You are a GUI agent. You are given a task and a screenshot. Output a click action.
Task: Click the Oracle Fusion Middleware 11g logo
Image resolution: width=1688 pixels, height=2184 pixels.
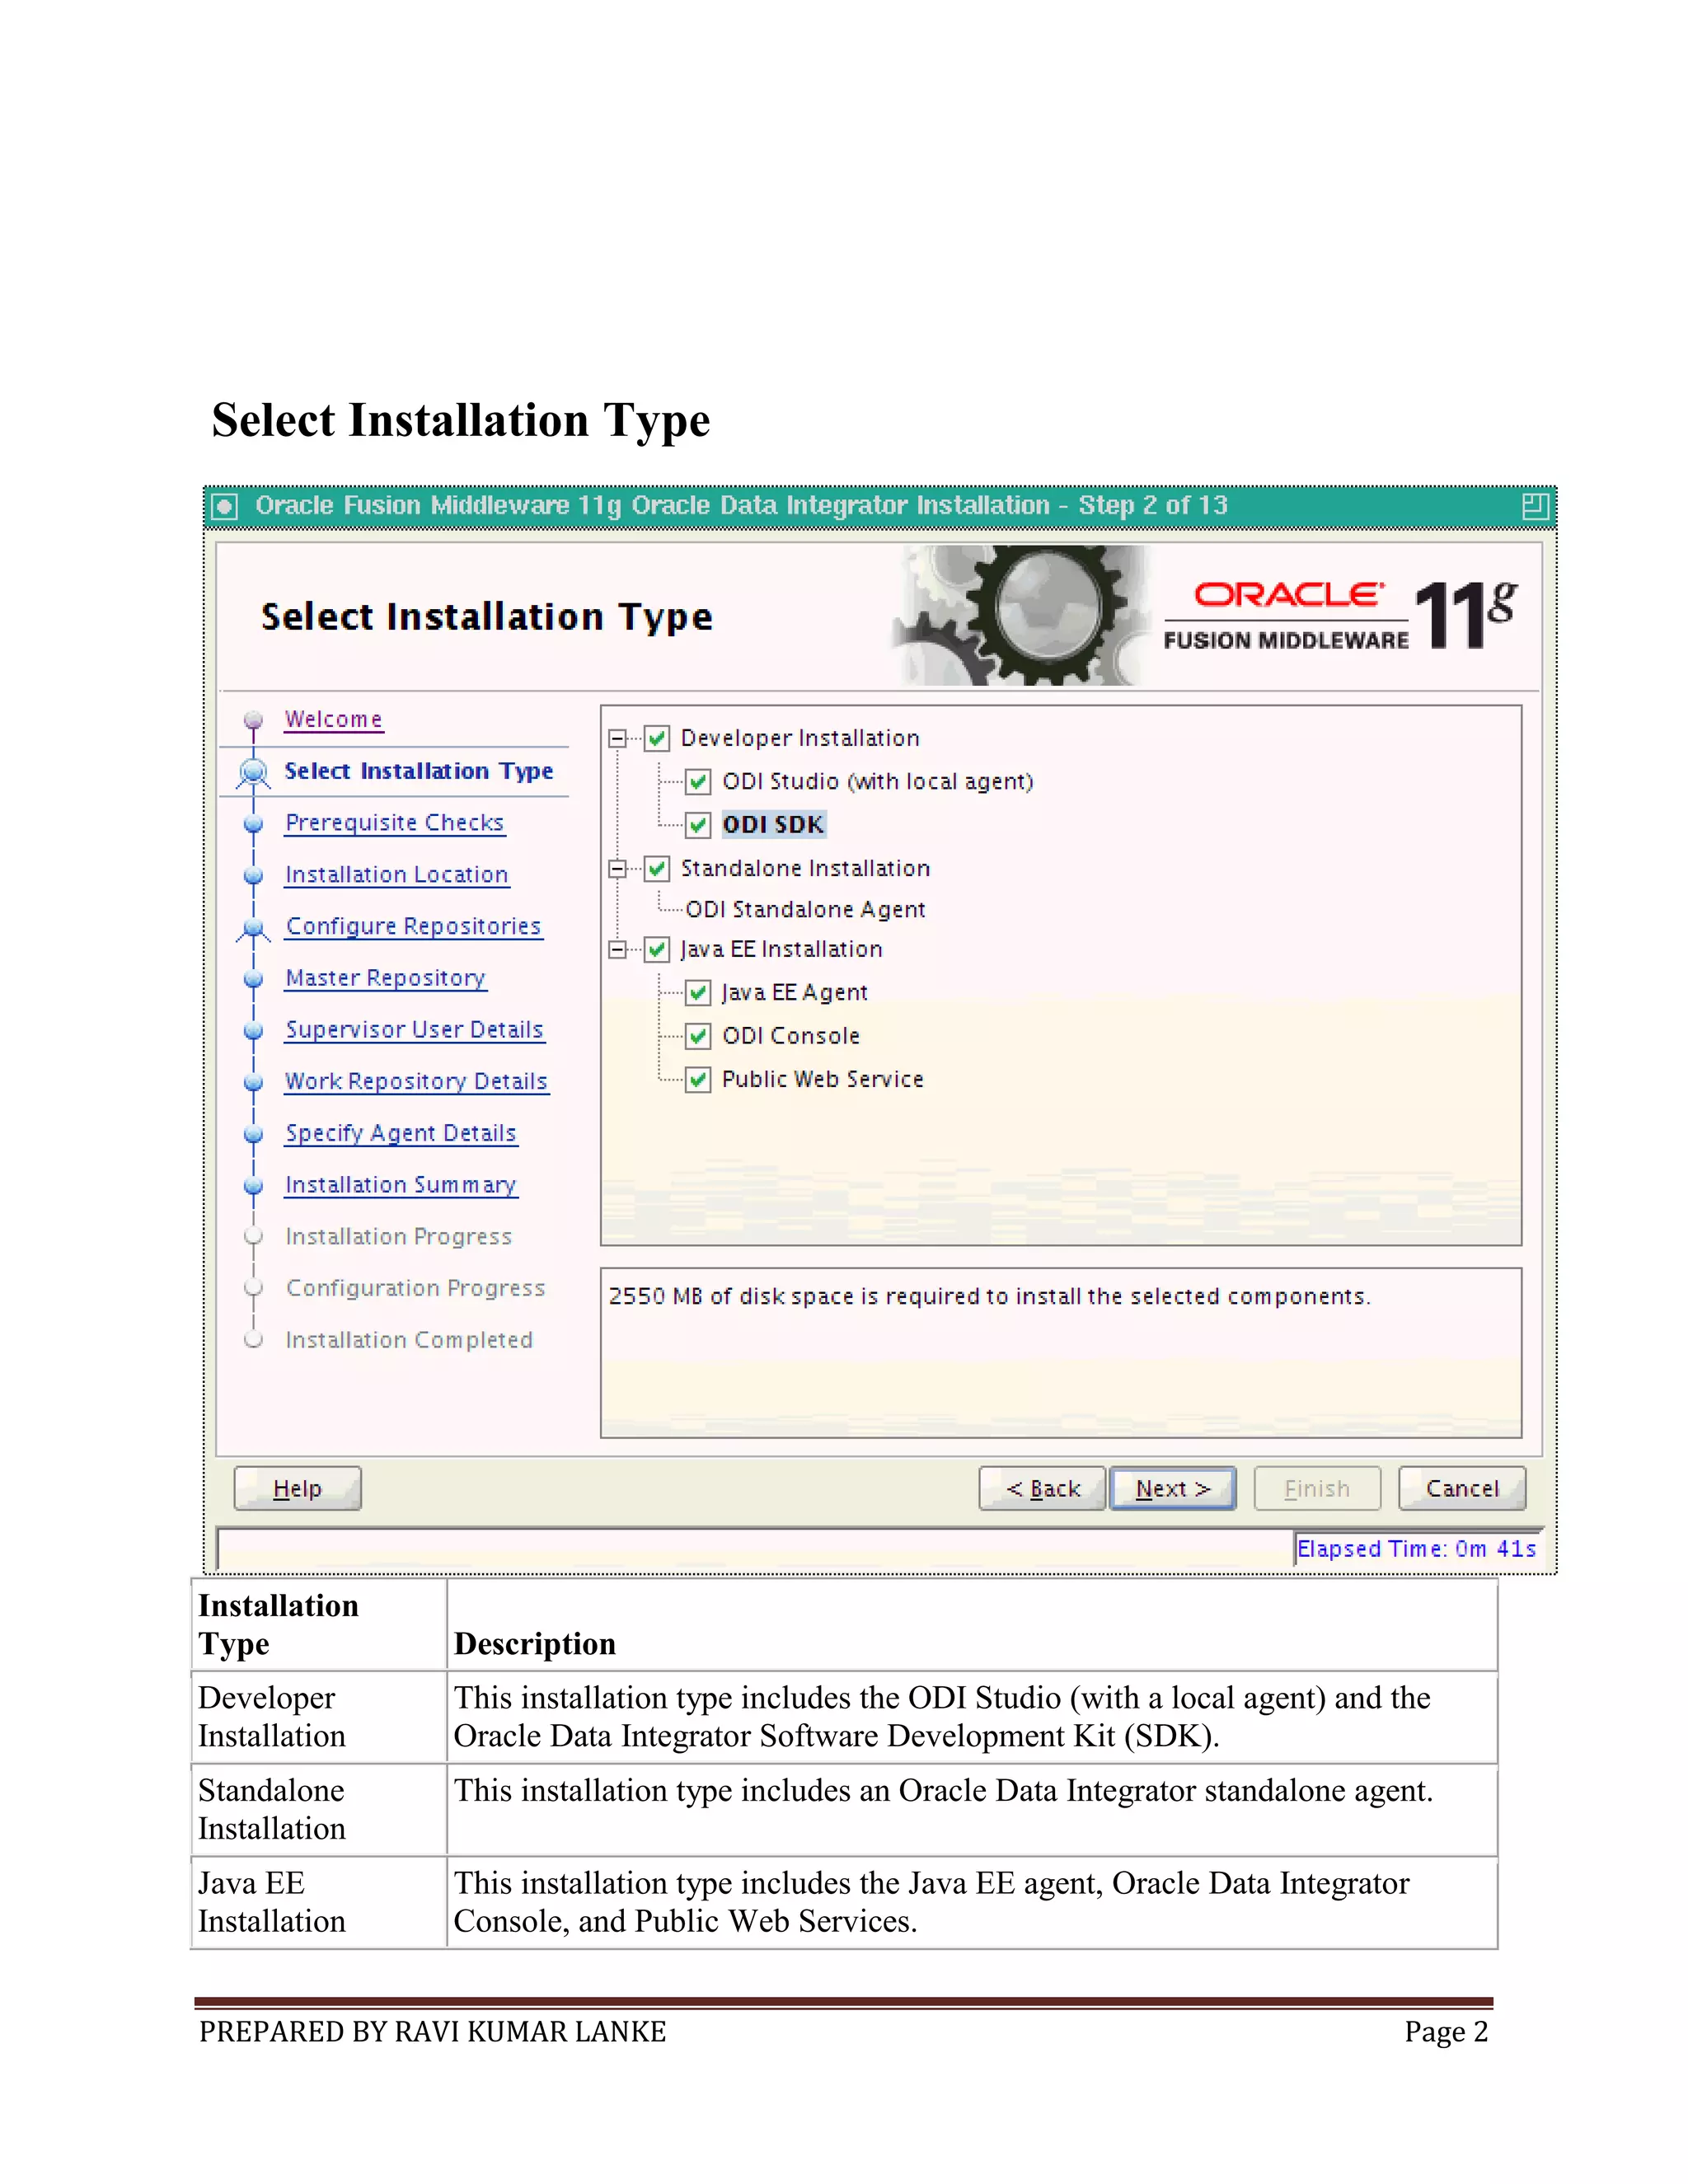click(x=1340, y=616)
